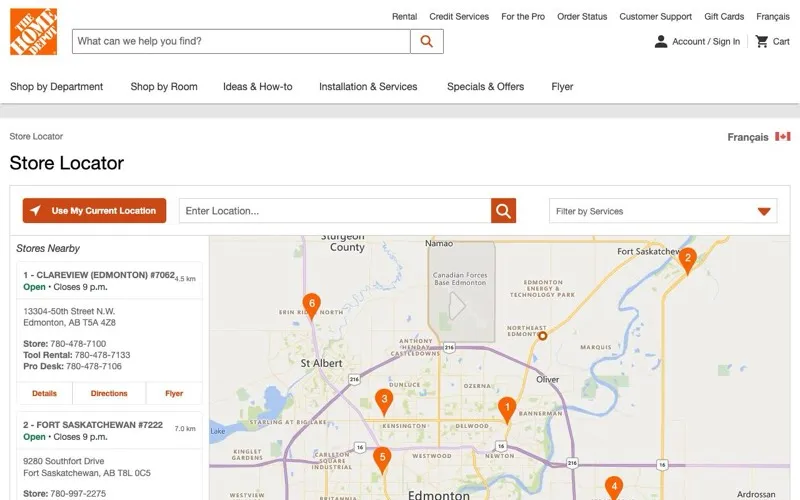Click Clareview (Edmonton) #7062 store title
This screenshot has width=800, height=500.
point(99,275)
